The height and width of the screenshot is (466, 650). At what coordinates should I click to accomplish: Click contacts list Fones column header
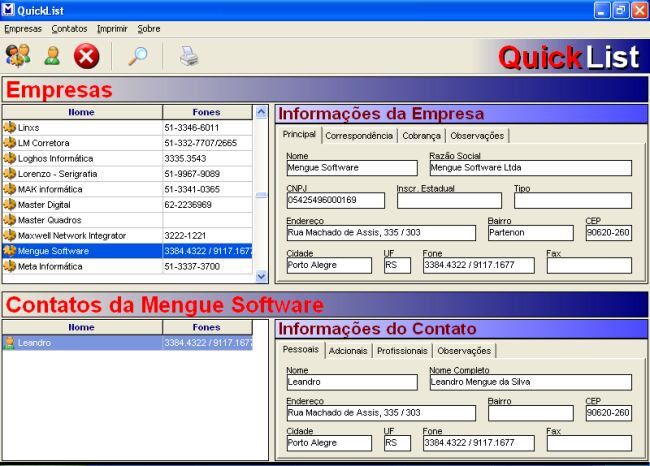click(207, 327)
